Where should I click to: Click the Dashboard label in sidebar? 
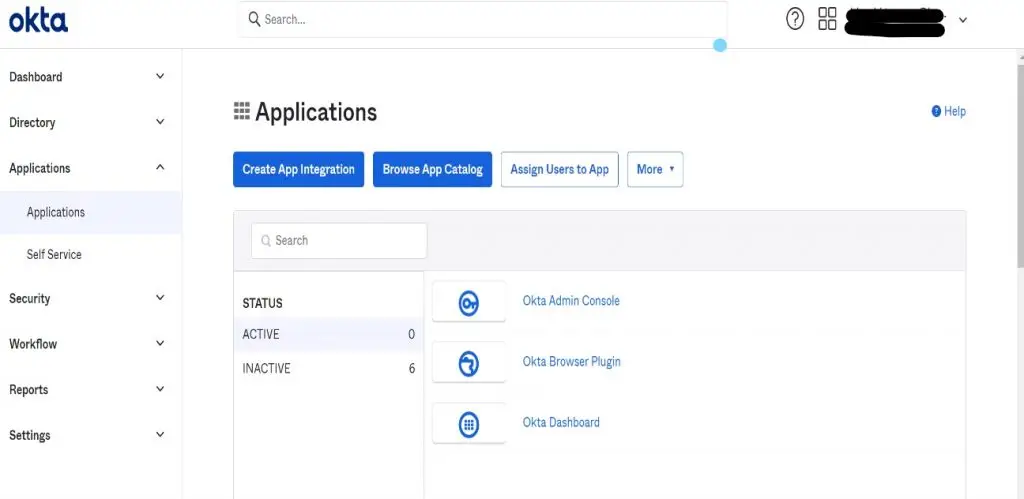tap(36, 77)
